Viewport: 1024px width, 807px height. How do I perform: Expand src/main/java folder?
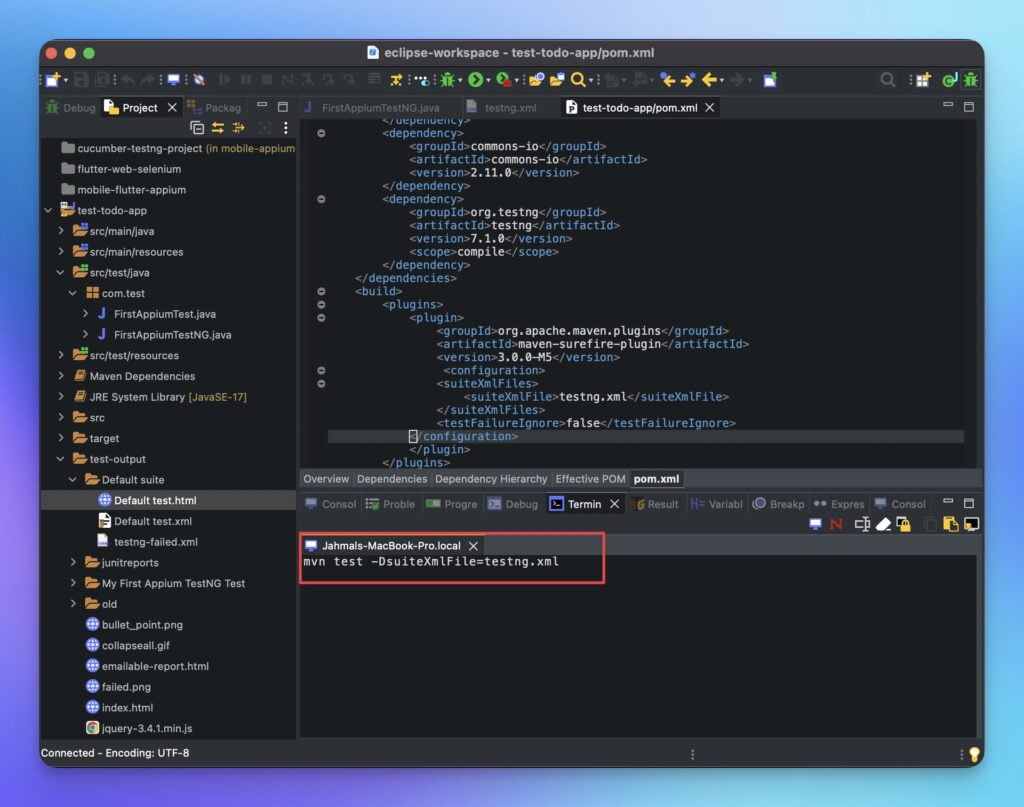[61, 231]
